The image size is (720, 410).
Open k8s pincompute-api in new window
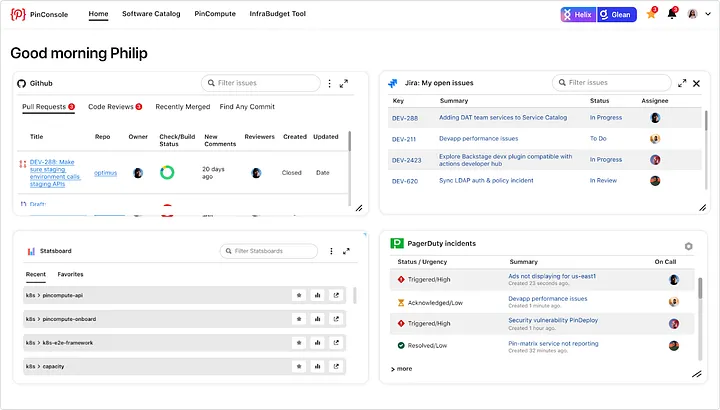(x=336, y=295)
